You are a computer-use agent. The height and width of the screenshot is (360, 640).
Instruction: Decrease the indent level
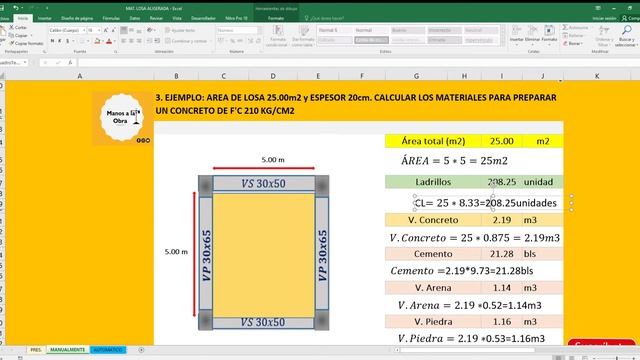149,41
